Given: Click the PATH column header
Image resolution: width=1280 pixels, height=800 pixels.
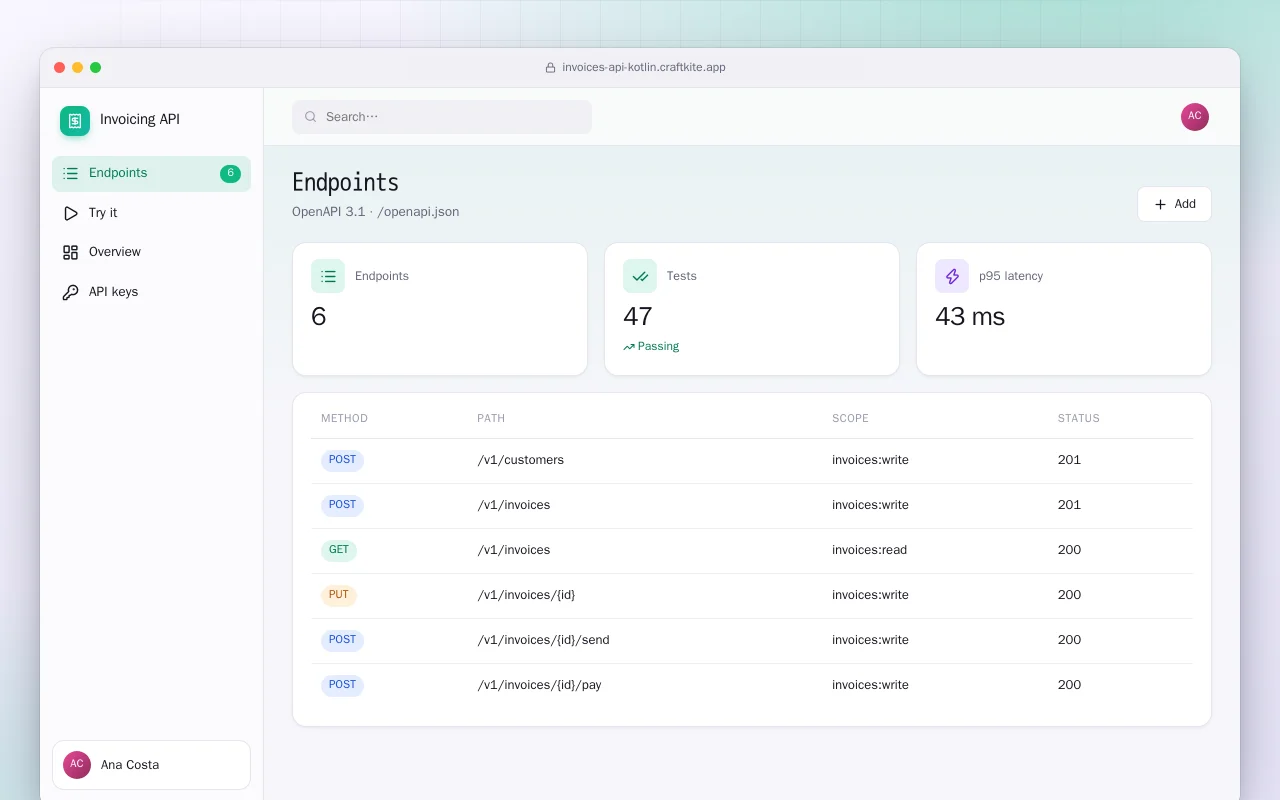Looking at the screenshot, I should (x=491, y=419).
